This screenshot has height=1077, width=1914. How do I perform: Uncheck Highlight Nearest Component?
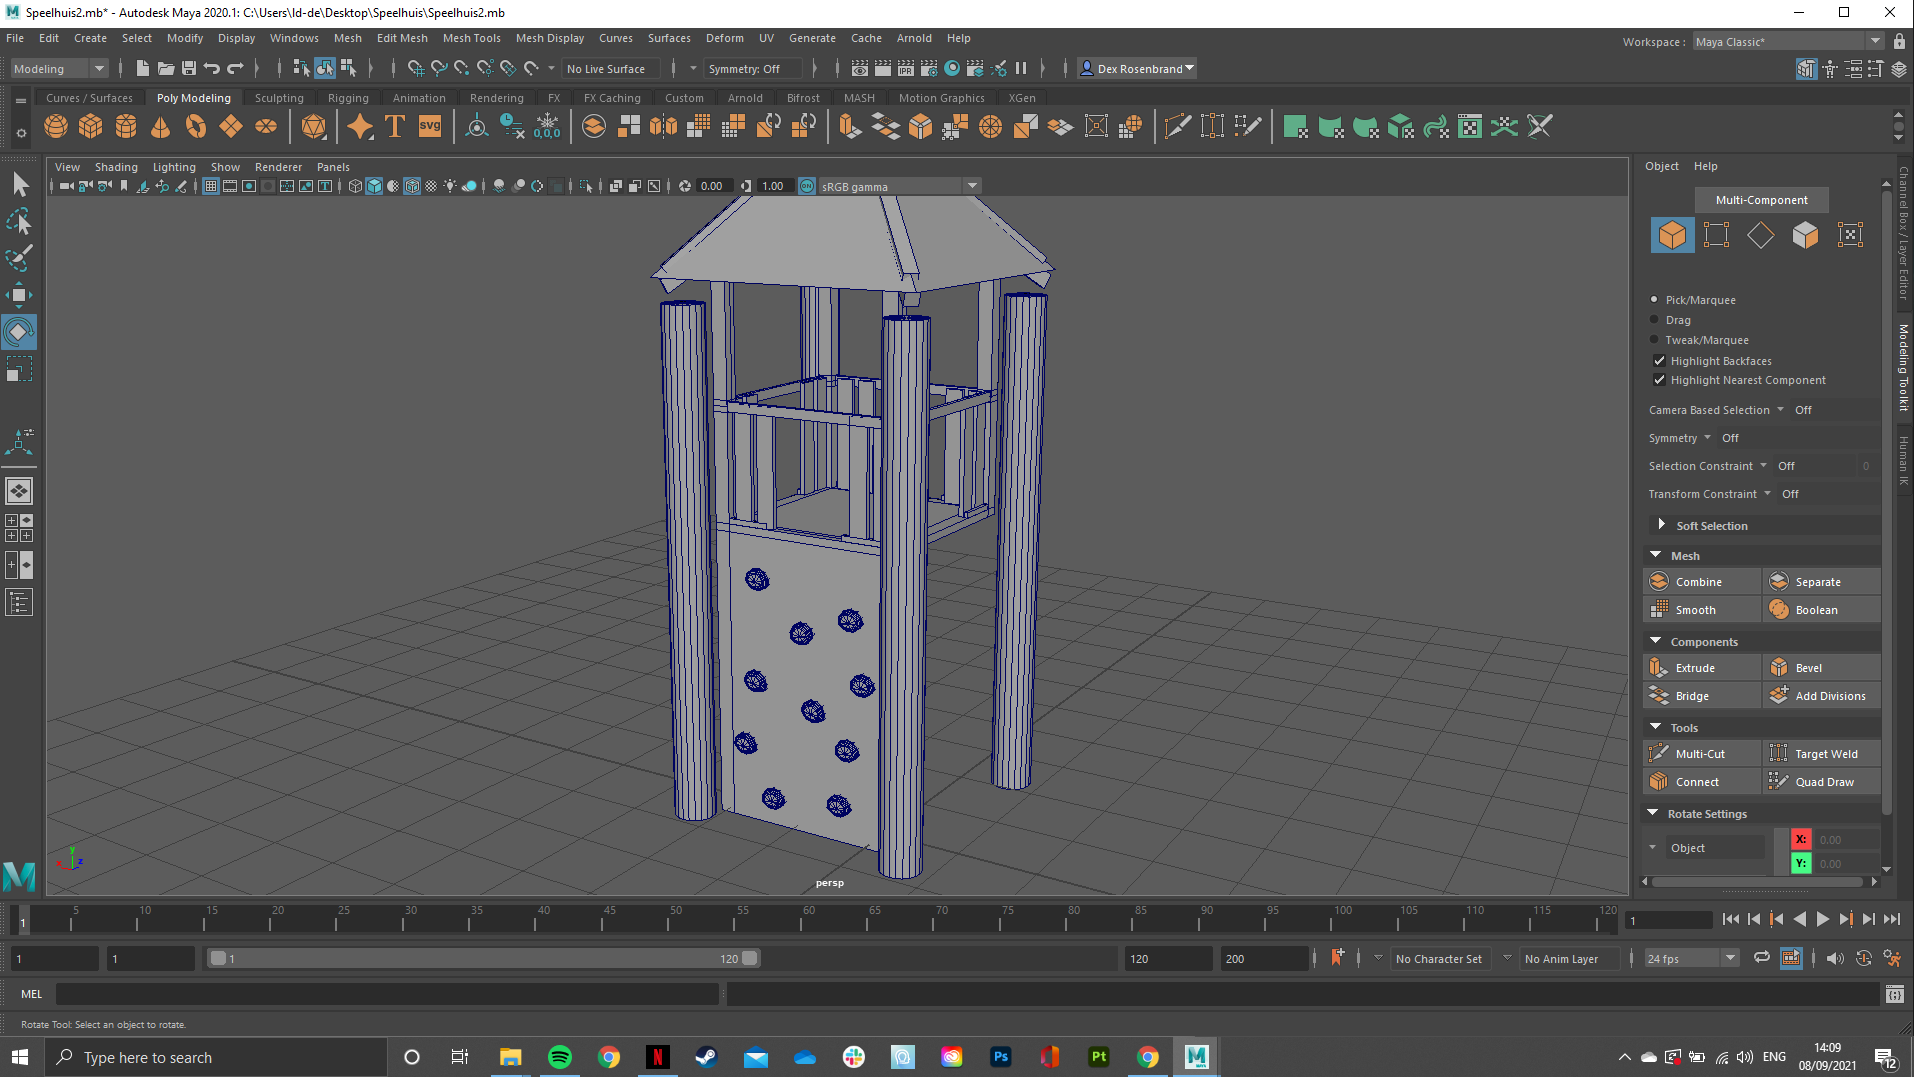(x=1659, y=380)
